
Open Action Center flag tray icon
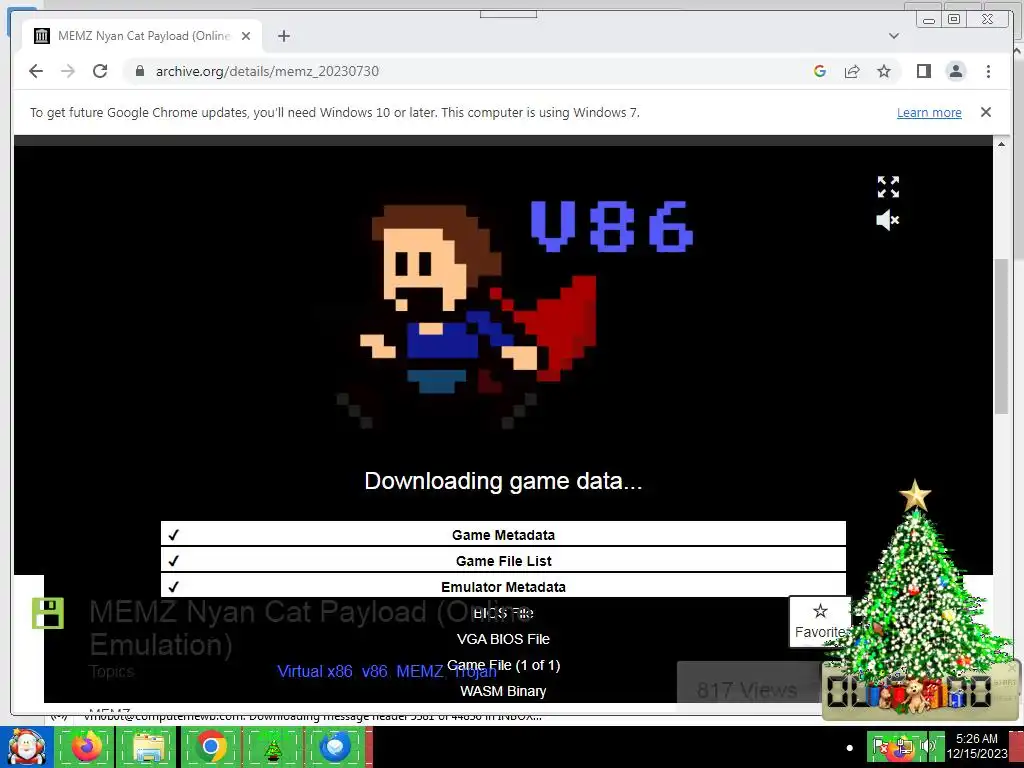coord(880,747)
